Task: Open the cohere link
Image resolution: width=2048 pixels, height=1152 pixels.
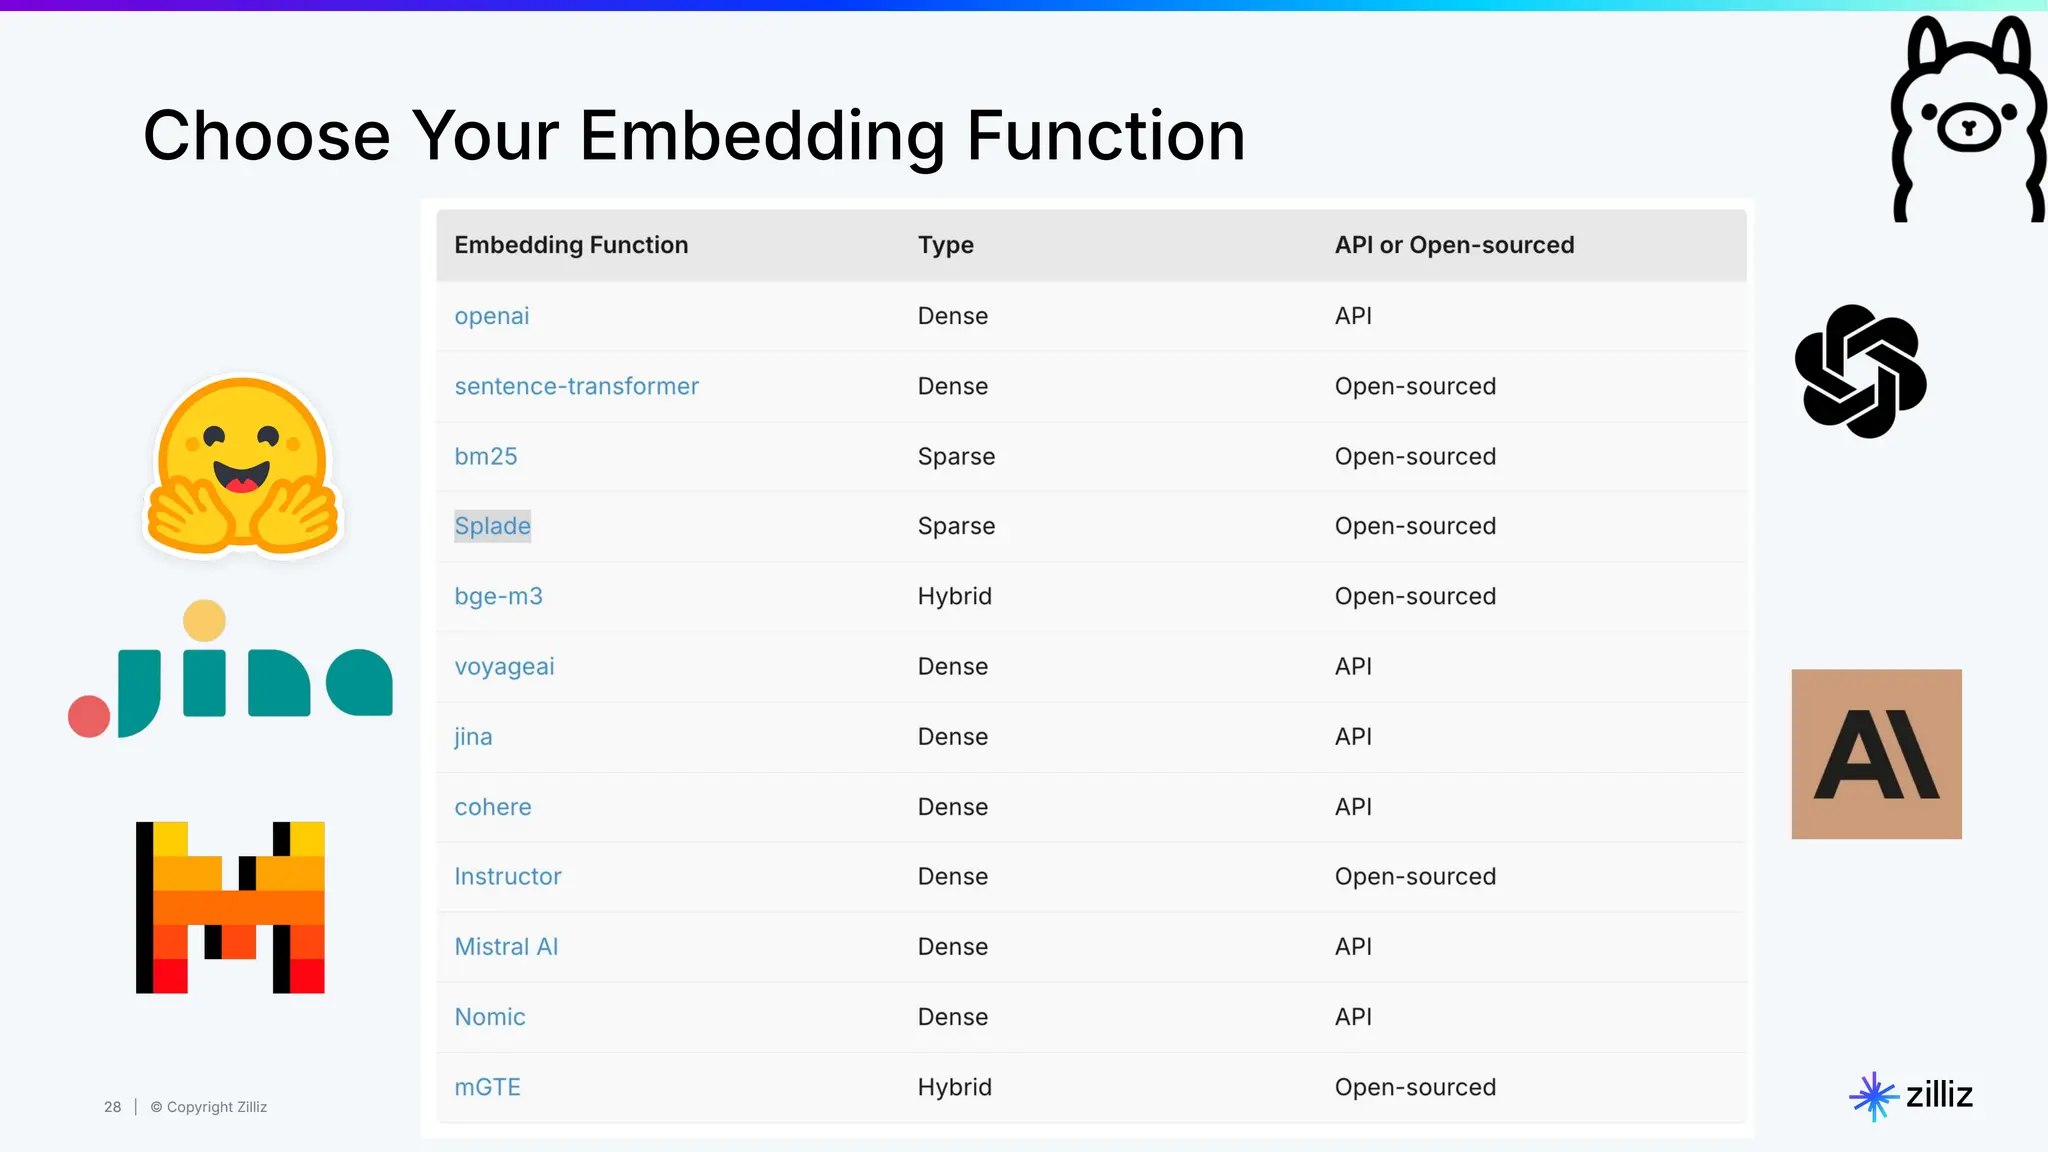Action: point(492,807)
